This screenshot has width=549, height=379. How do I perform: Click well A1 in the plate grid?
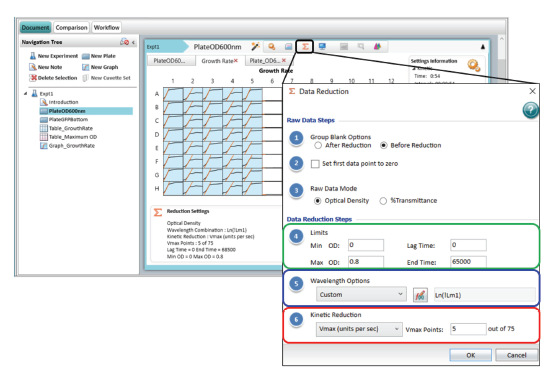coord(173,95)
